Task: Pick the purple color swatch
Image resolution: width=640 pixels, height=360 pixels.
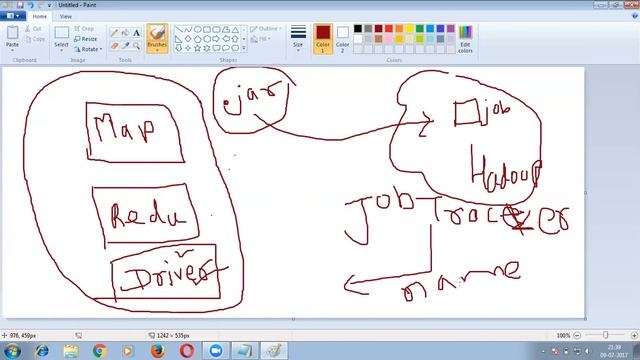Action: (x=451, y=29)
